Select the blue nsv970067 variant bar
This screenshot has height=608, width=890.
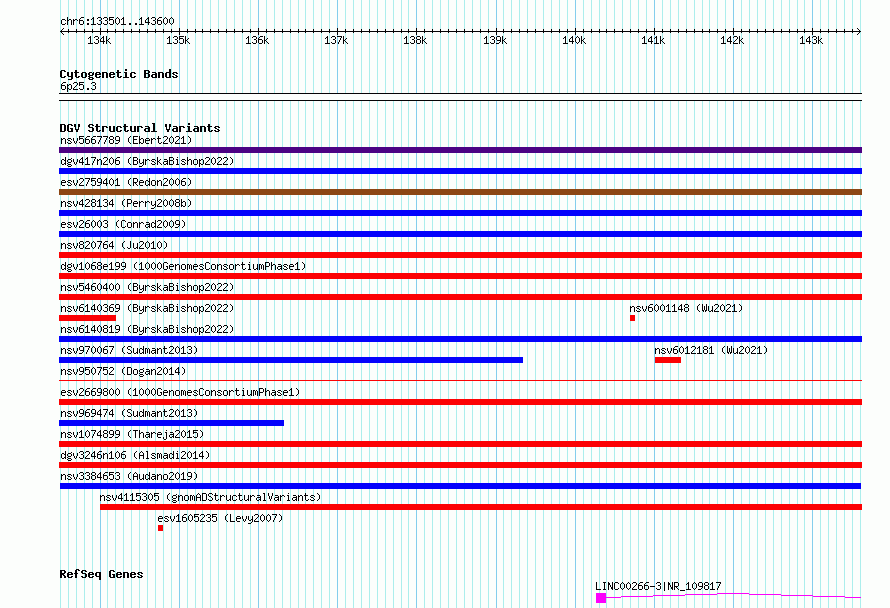point(291,360)
